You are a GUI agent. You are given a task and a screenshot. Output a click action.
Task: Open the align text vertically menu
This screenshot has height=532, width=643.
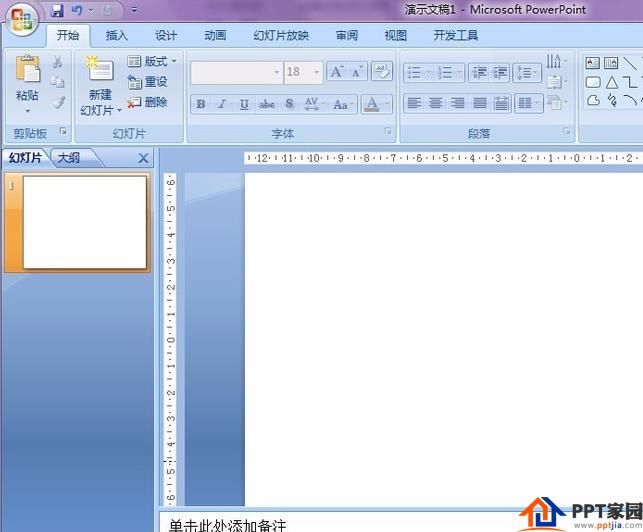pyautogui.click(x=556, y=82)
